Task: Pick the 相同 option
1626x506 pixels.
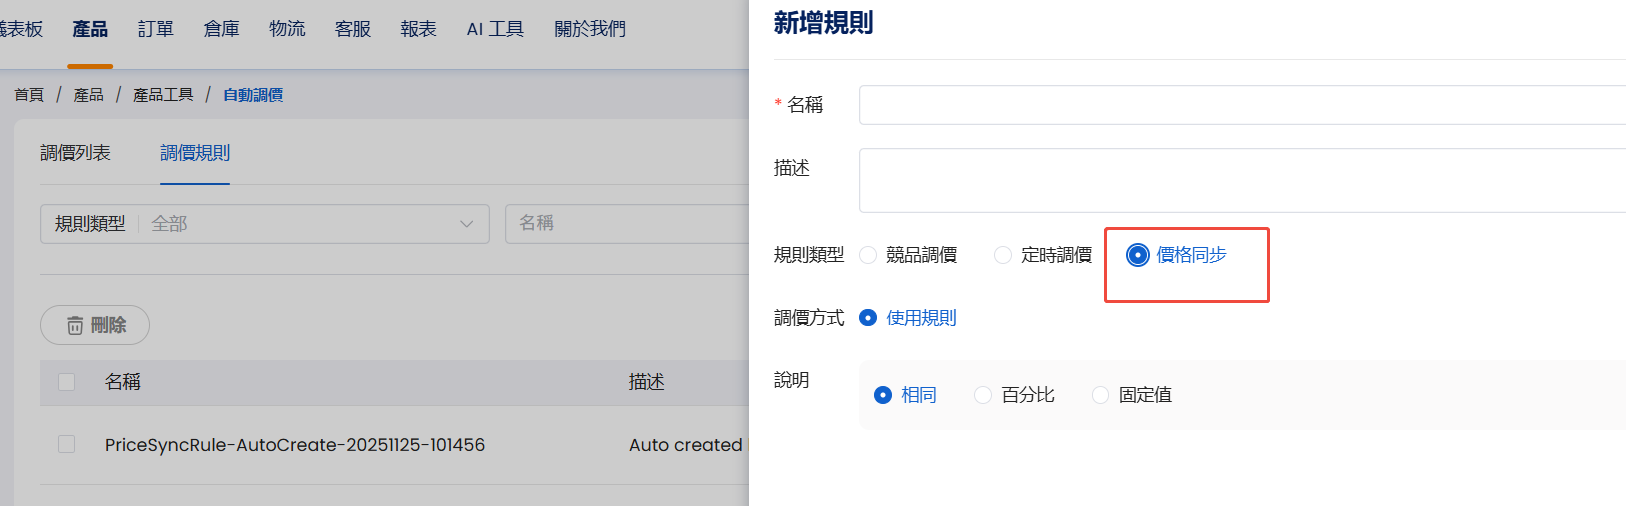Action: pos(883,395)
